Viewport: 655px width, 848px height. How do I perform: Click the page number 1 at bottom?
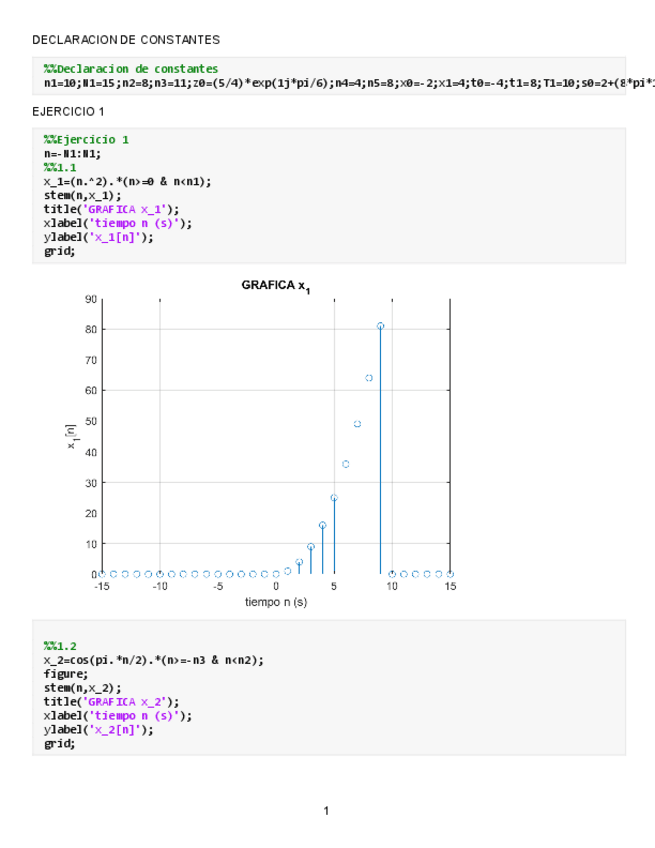326,810
